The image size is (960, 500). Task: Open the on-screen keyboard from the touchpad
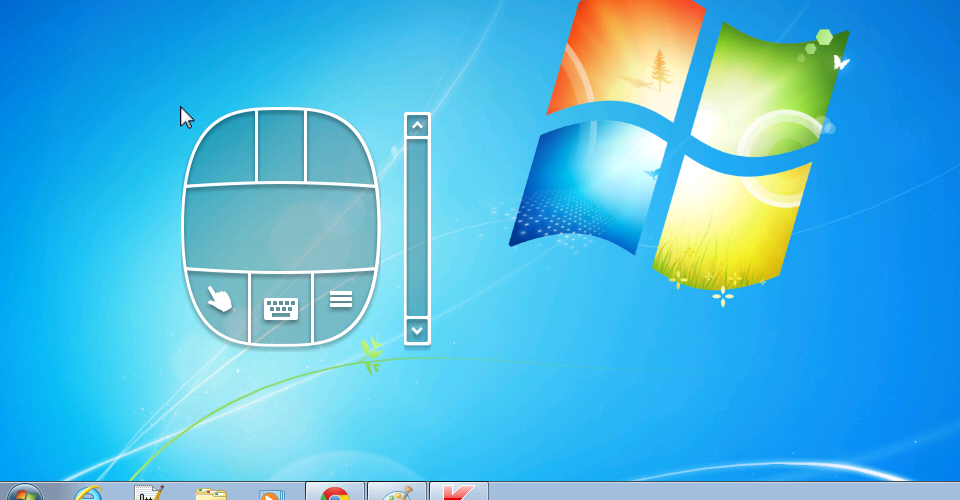281,308
